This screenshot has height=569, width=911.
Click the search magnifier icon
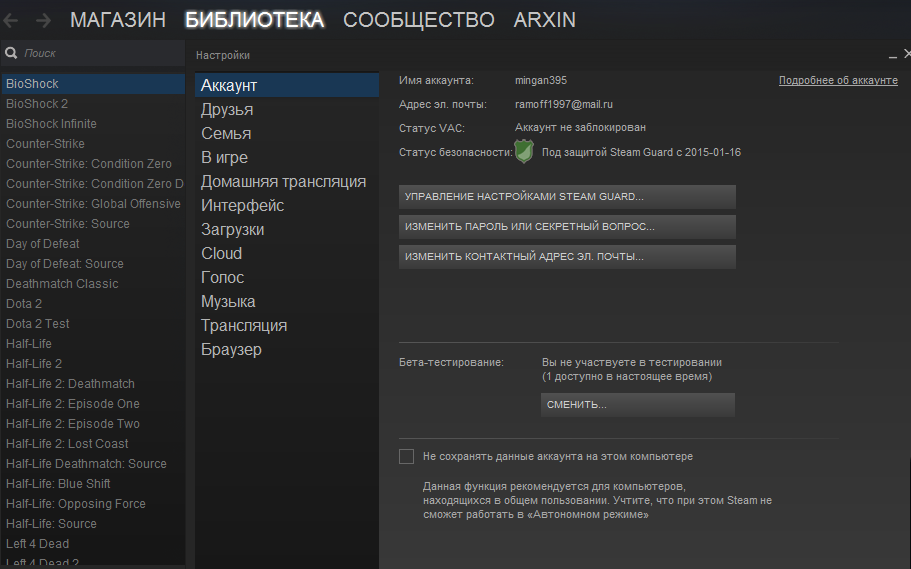click(x=11, y=53)
